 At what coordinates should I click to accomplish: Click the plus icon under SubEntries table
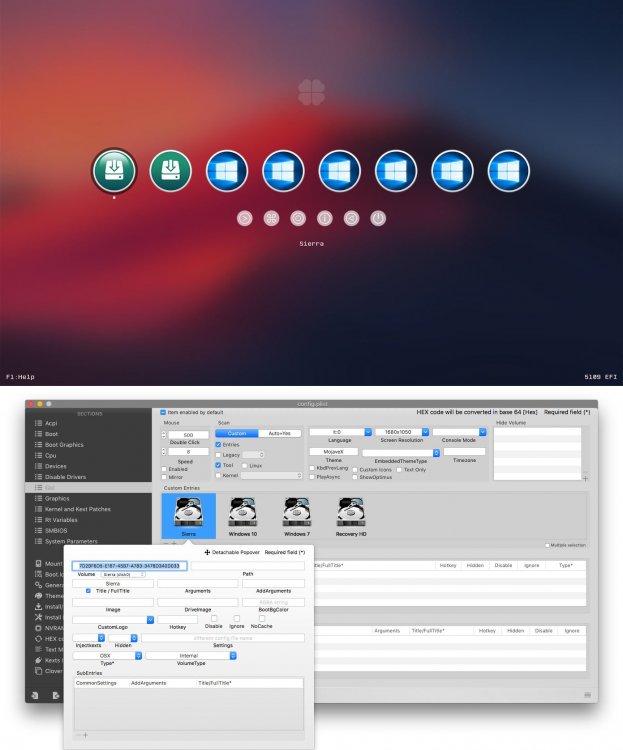point(86,735)
